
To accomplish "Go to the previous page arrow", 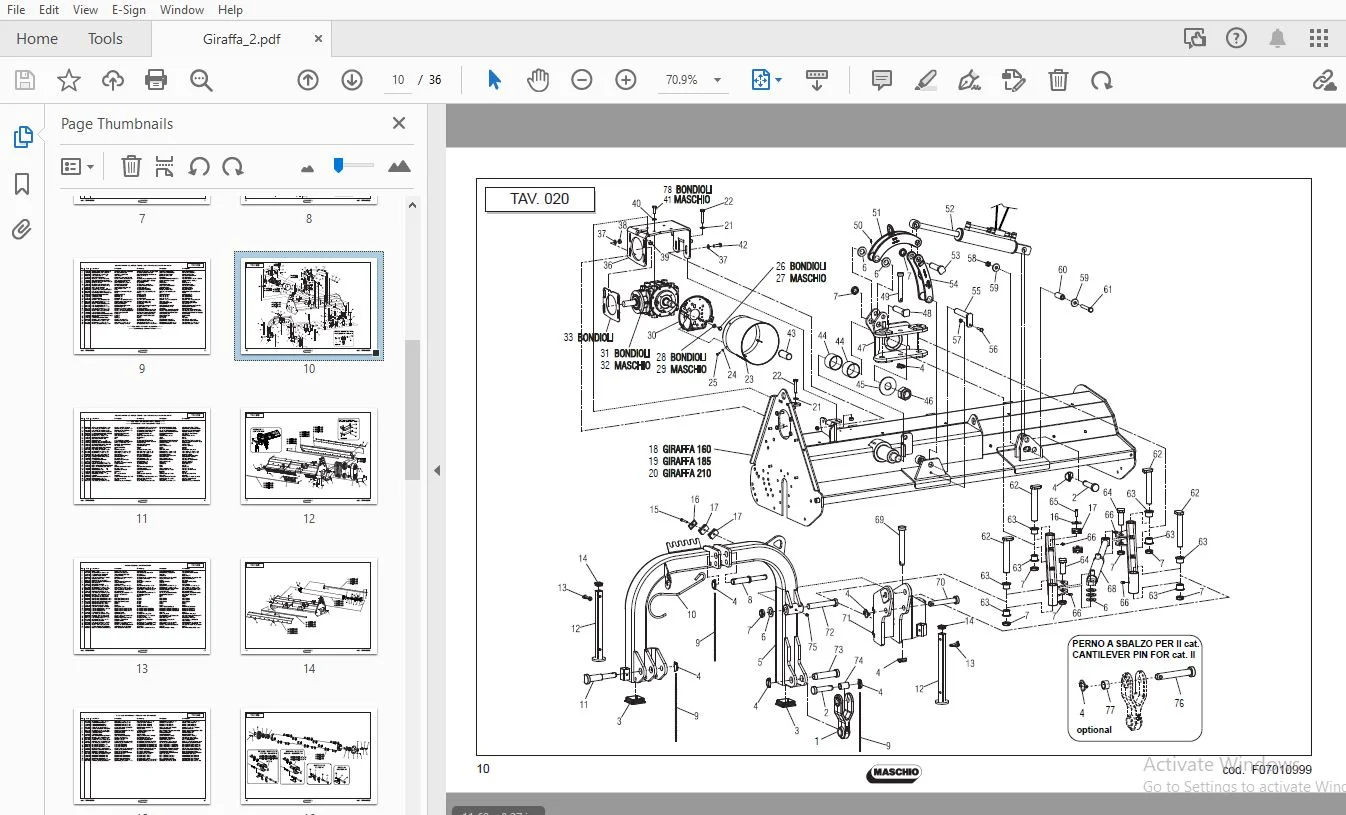I will [x=308, y=80].
